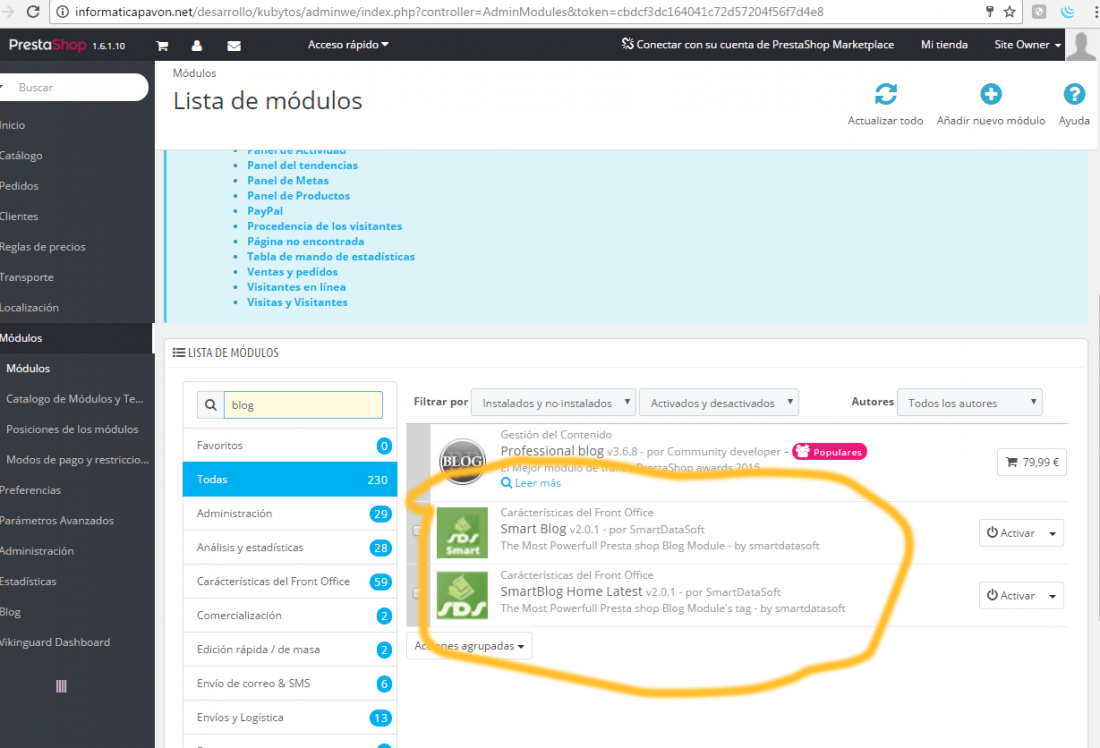Tick the Smart Blog module checkbox
1100x748 pixels.
coord(417,531)
